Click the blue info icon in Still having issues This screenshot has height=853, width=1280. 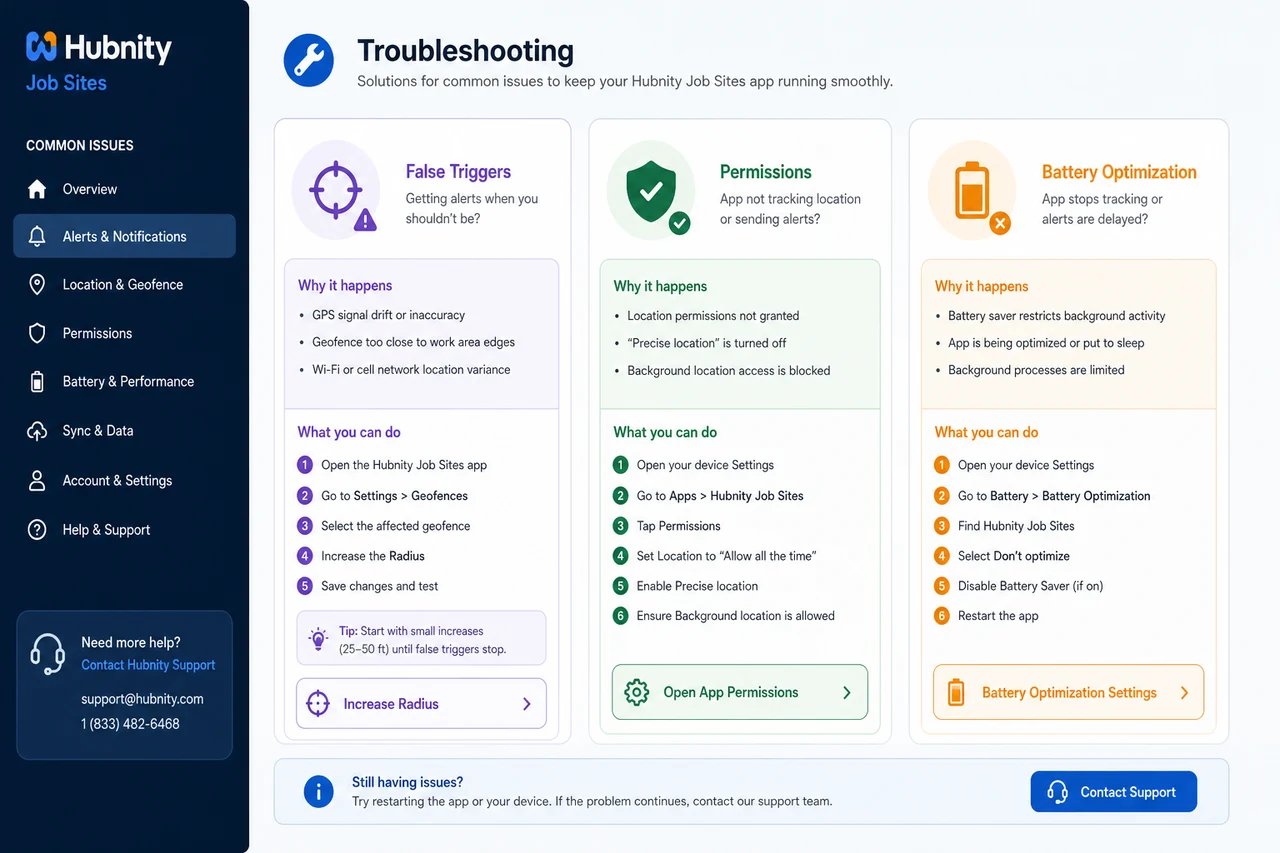[318, 792]
